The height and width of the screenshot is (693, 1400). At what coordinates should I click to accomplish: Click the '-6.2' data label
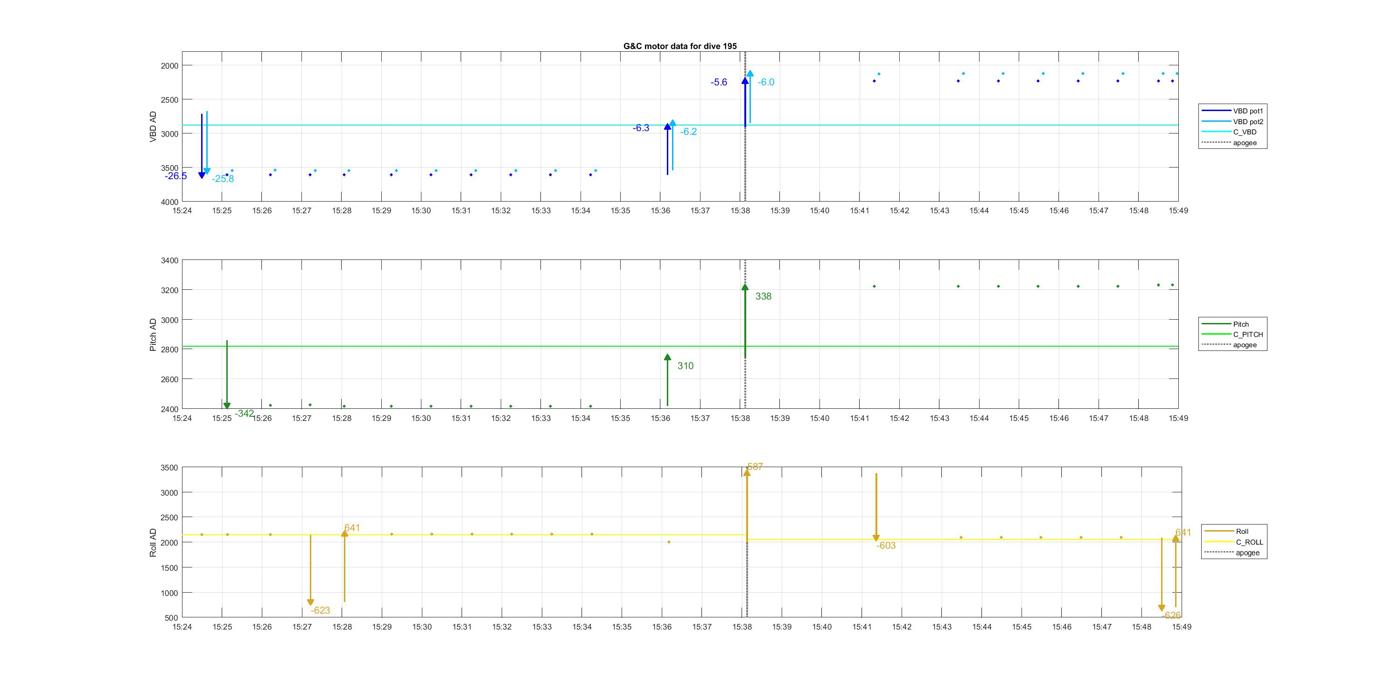pyautogui.click(x=689, y=132)
